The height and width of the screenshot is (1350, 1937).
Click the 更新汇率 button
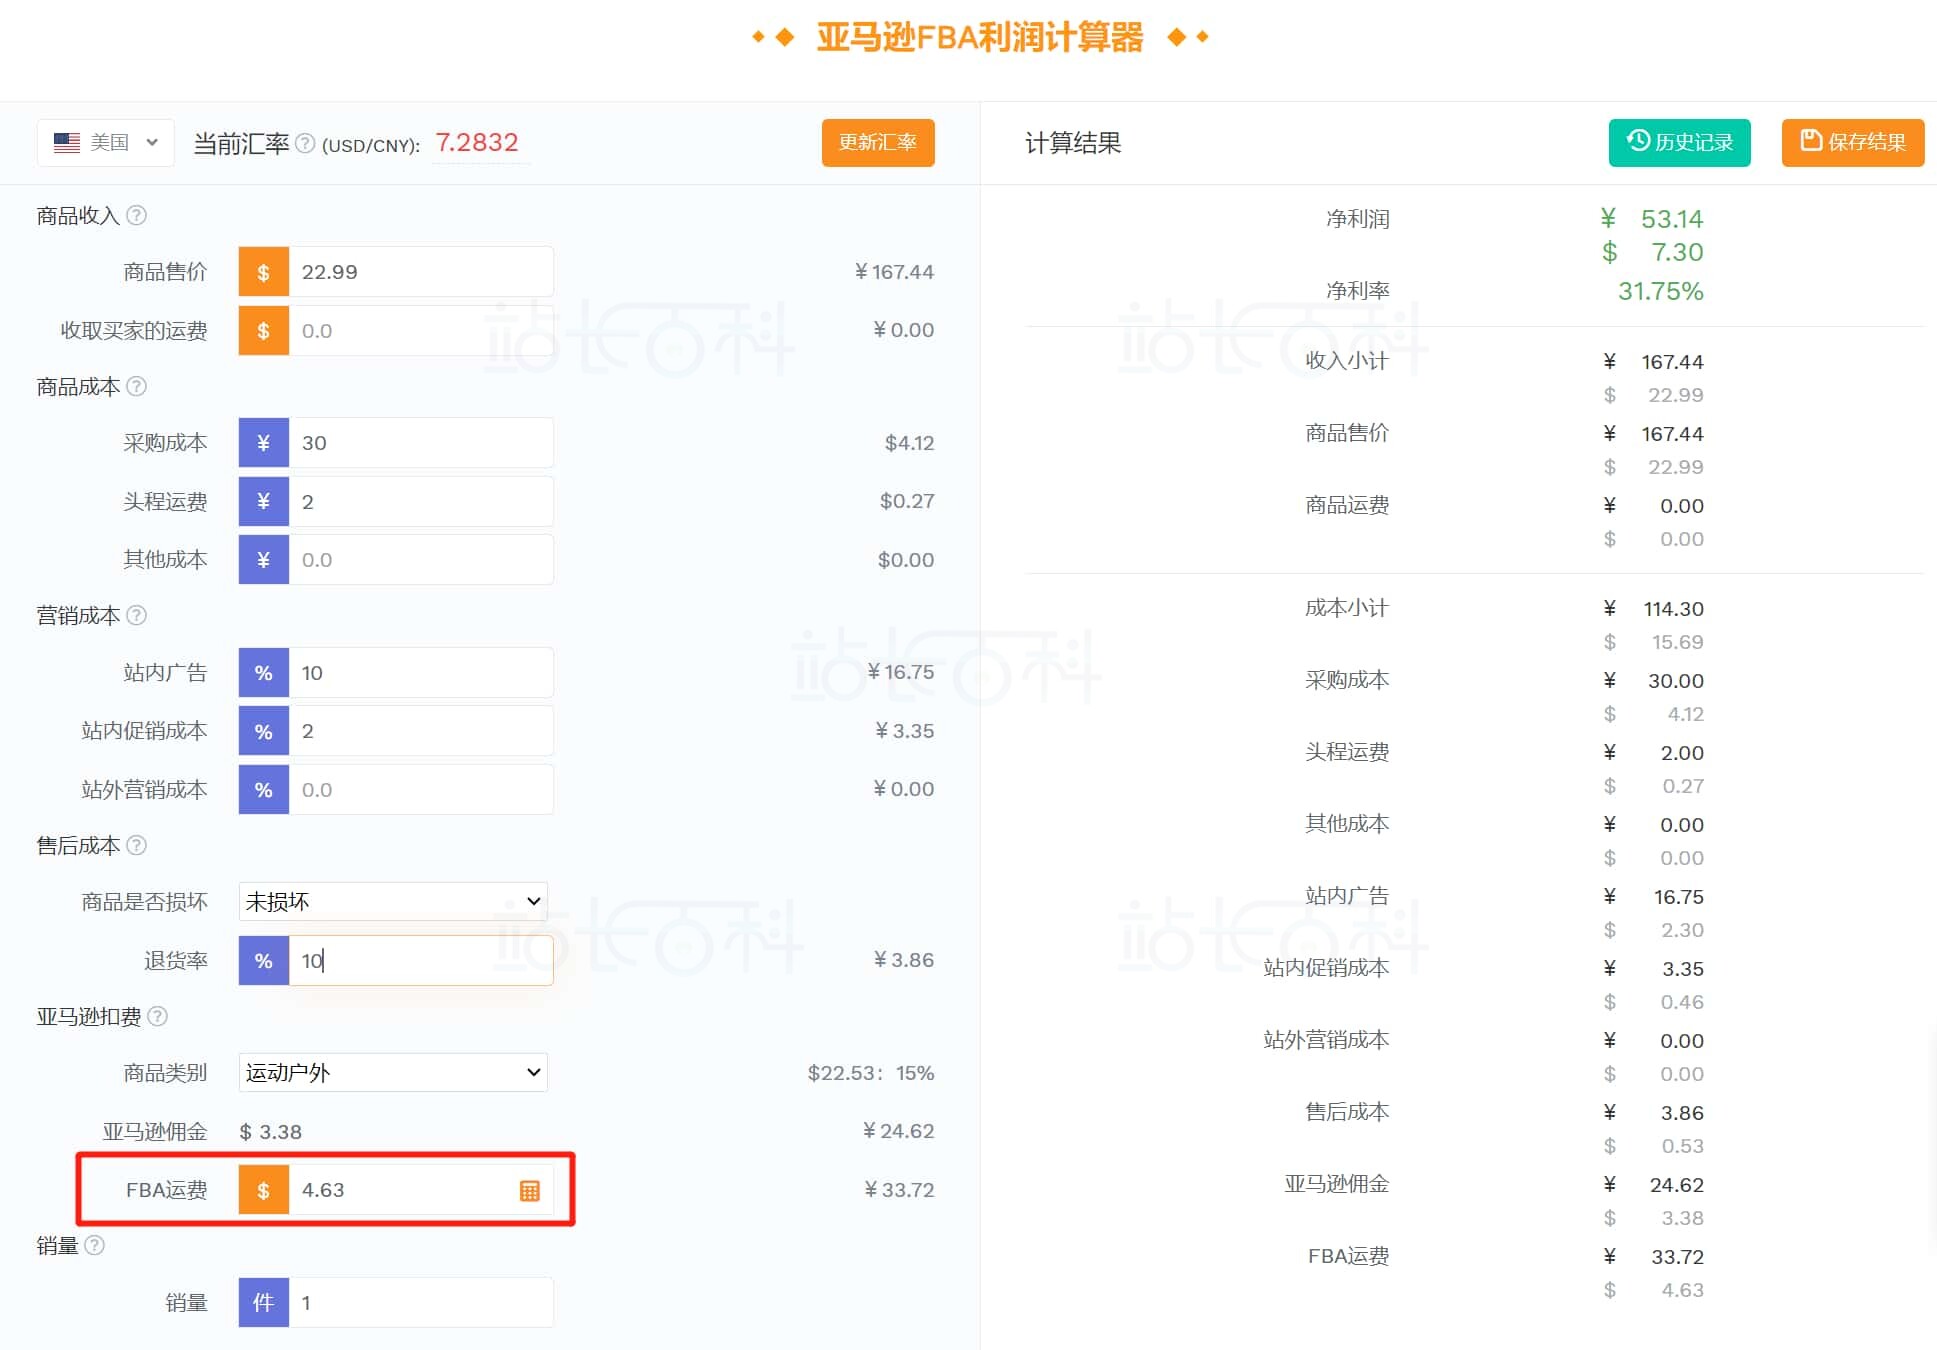tap(877, 142)
